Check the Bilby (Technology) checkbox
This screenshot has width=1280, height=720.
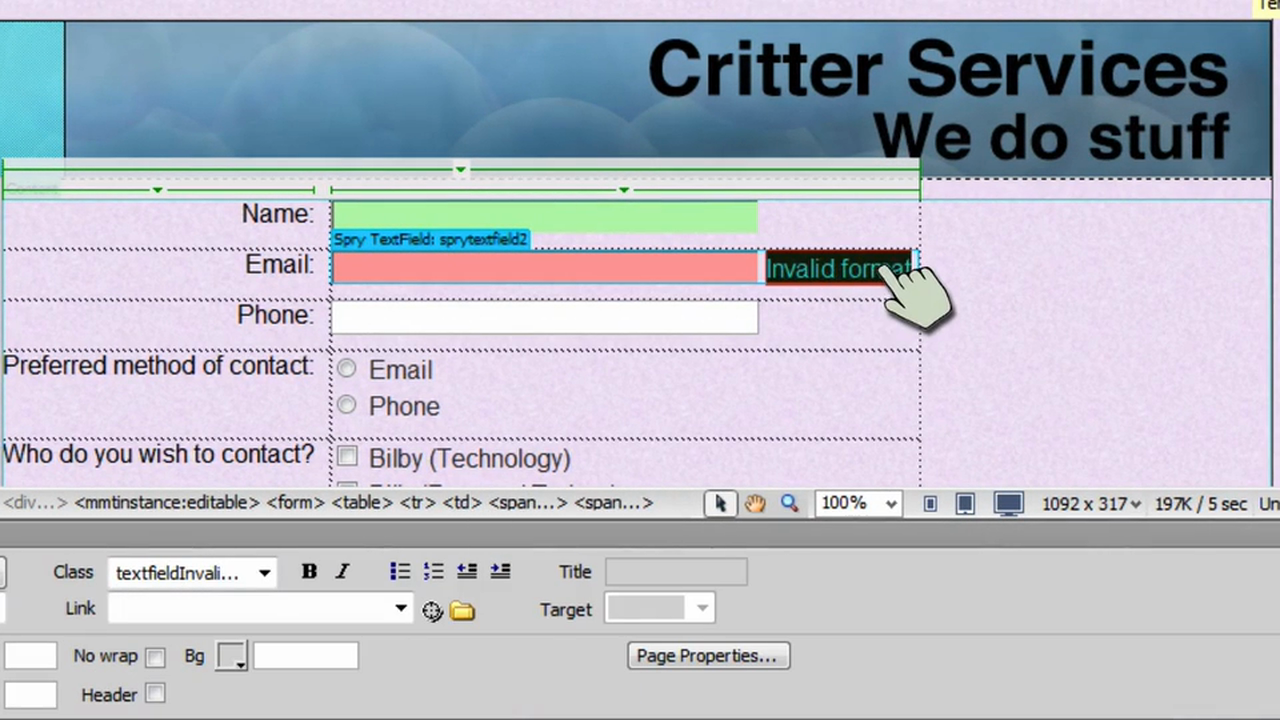coord(347,457)
